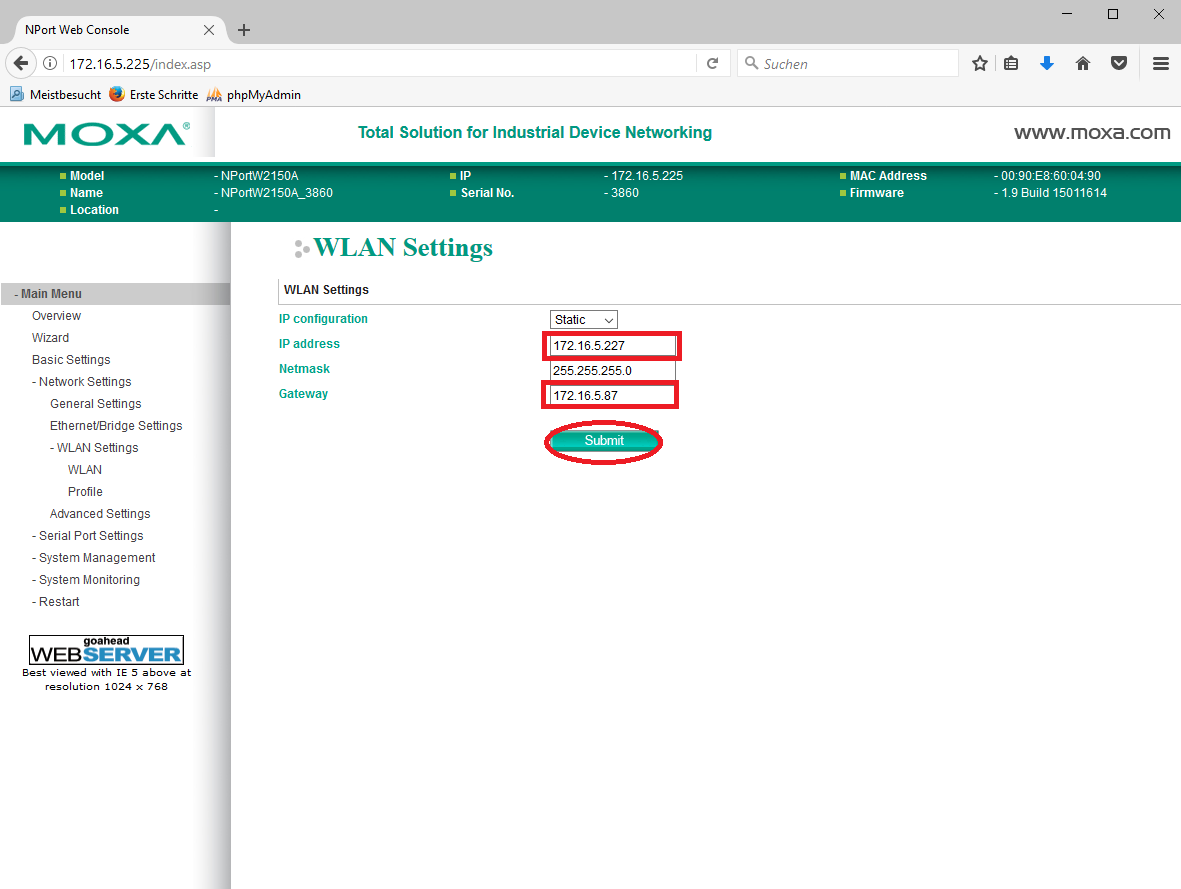Image resolution: width=1181 pixels, height=889 pixels.
Task: Open the IP configuration Static dropdown
Action: point(584,320)
